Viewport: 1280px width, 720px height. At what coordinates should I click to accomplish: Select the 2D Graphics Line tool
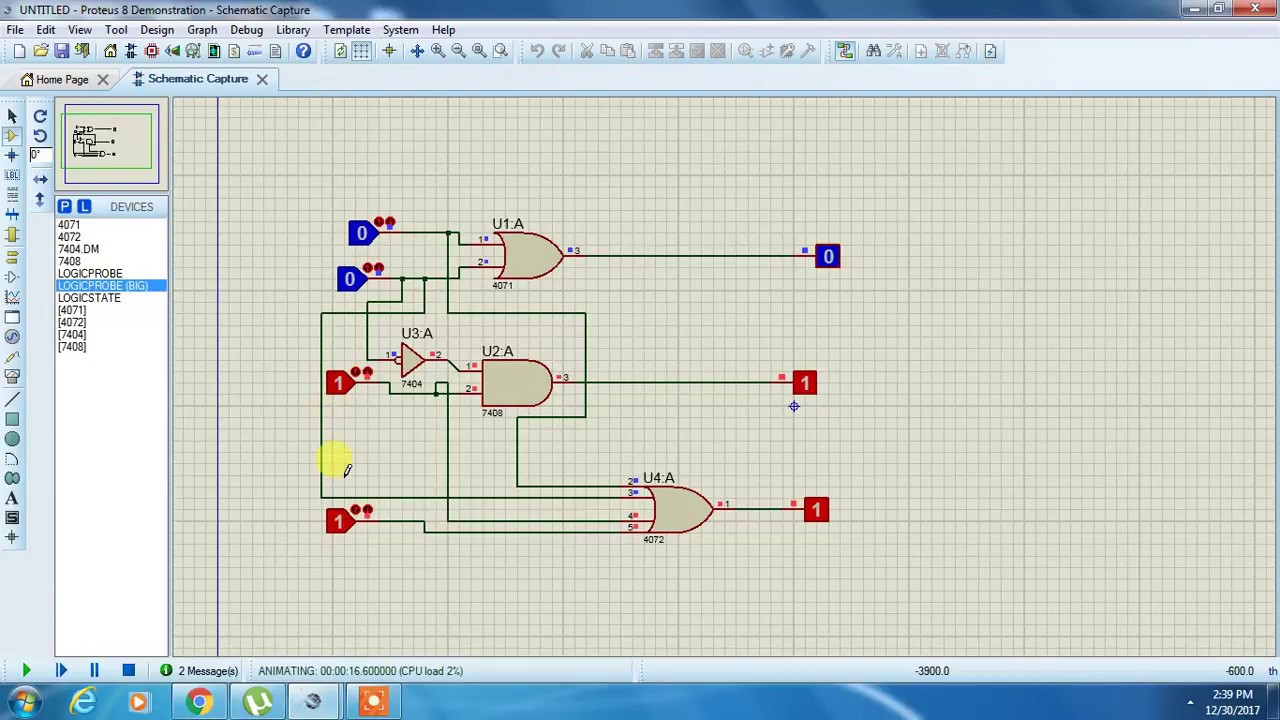tap(12, 399)
